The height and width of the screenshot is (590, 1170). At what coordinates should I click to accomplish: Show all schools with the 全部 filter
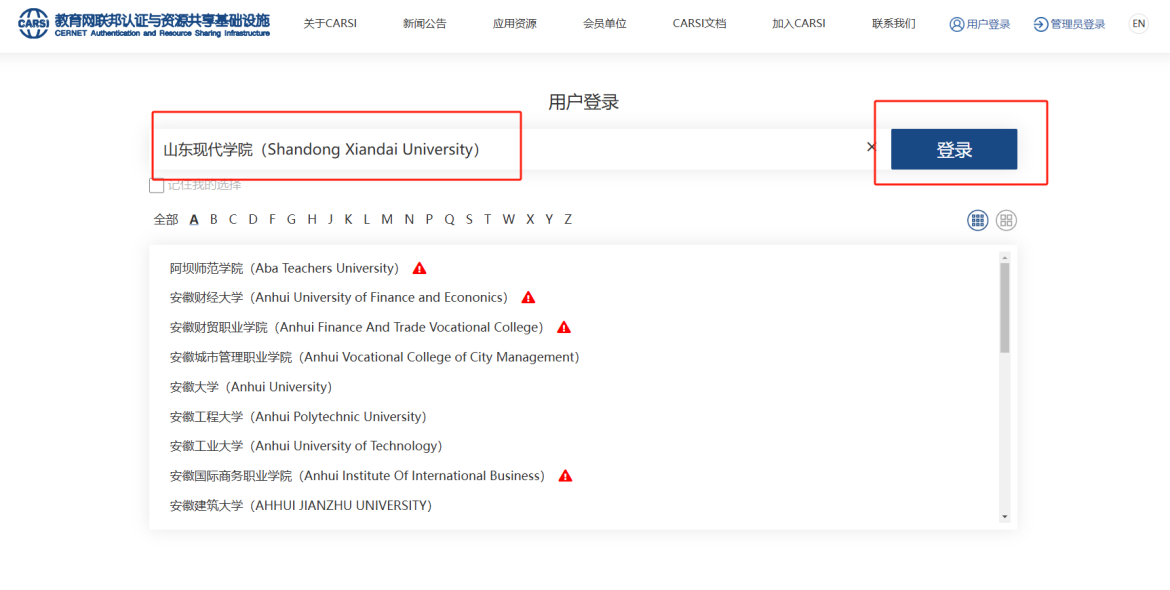(166, 219)
